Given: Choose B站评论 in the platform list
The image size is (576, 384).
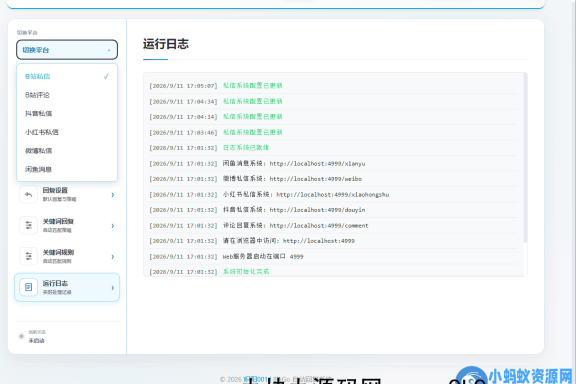Looking at the screenshot, I should (67, 95).
